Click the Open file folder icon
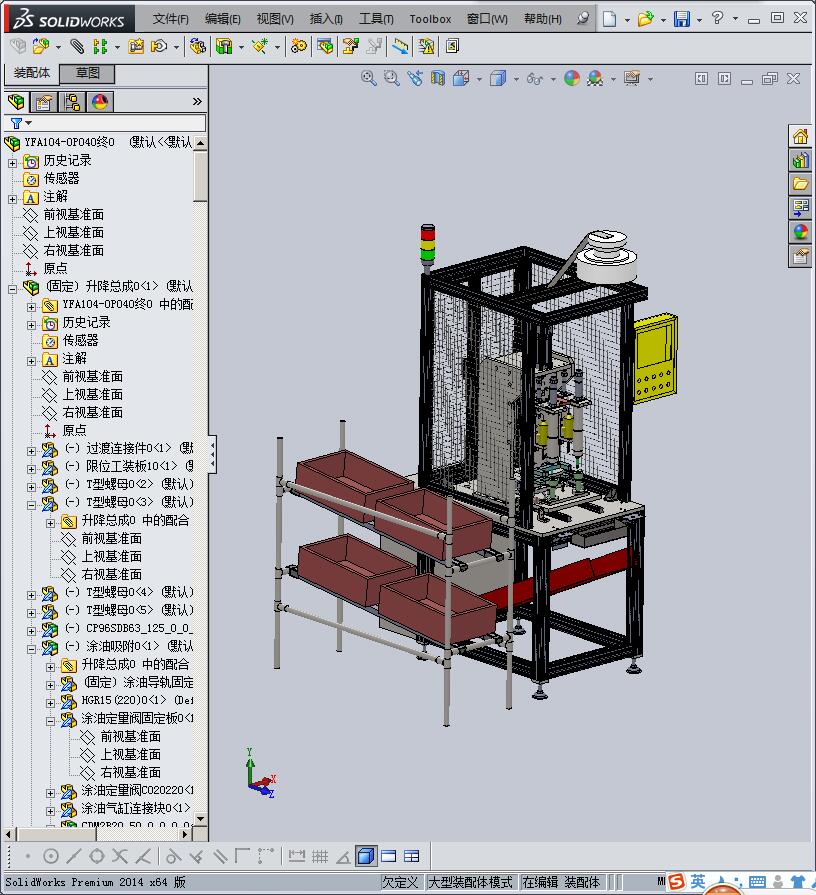The height and width of the screenshot is (895, 816). click(x=645, y=19)
